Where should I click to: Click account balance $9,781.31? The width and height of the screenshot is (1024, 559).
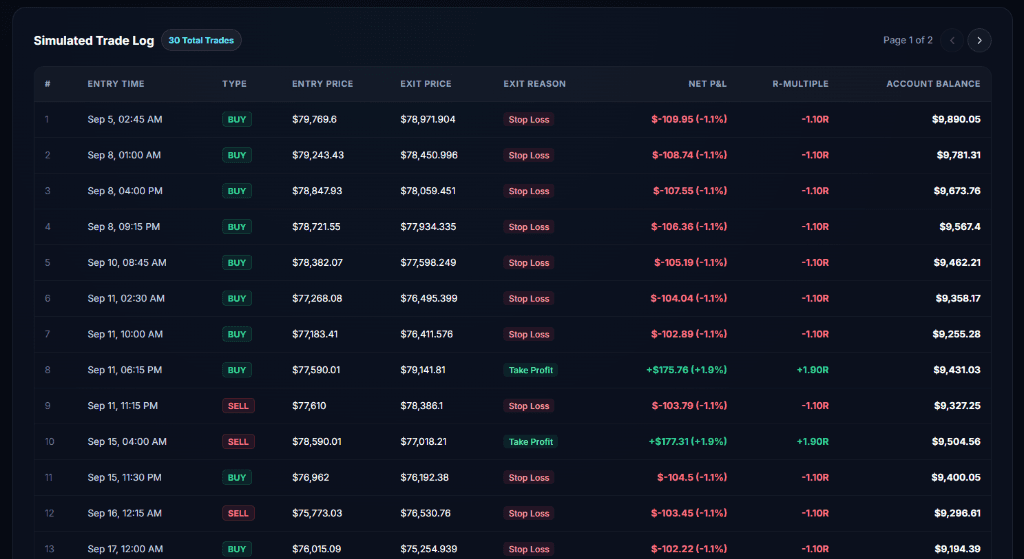coord(959,155)
